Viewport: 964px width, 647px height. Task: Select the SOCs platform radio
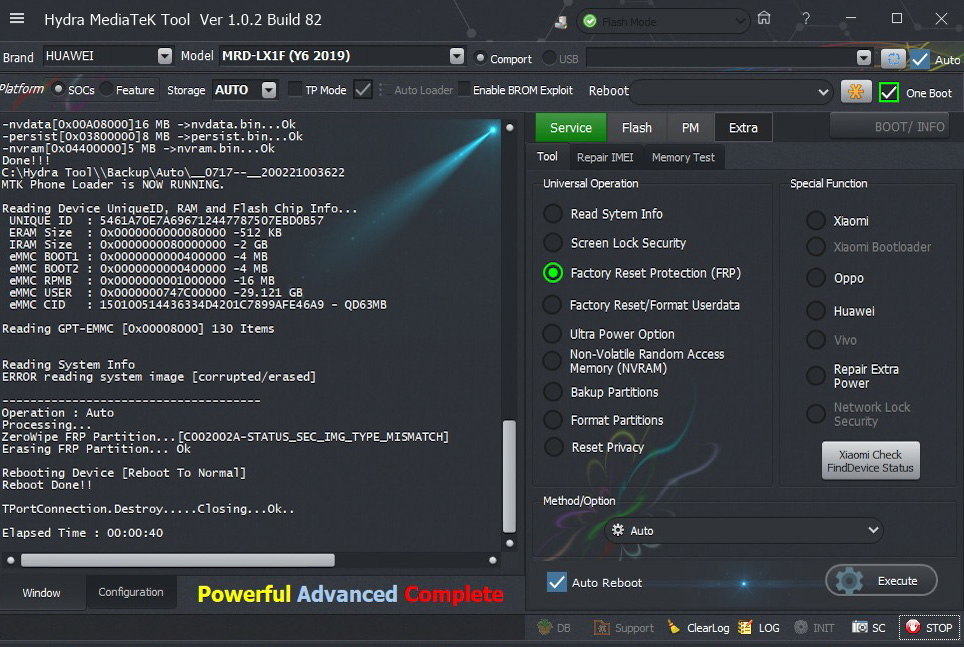click(58, 89)
